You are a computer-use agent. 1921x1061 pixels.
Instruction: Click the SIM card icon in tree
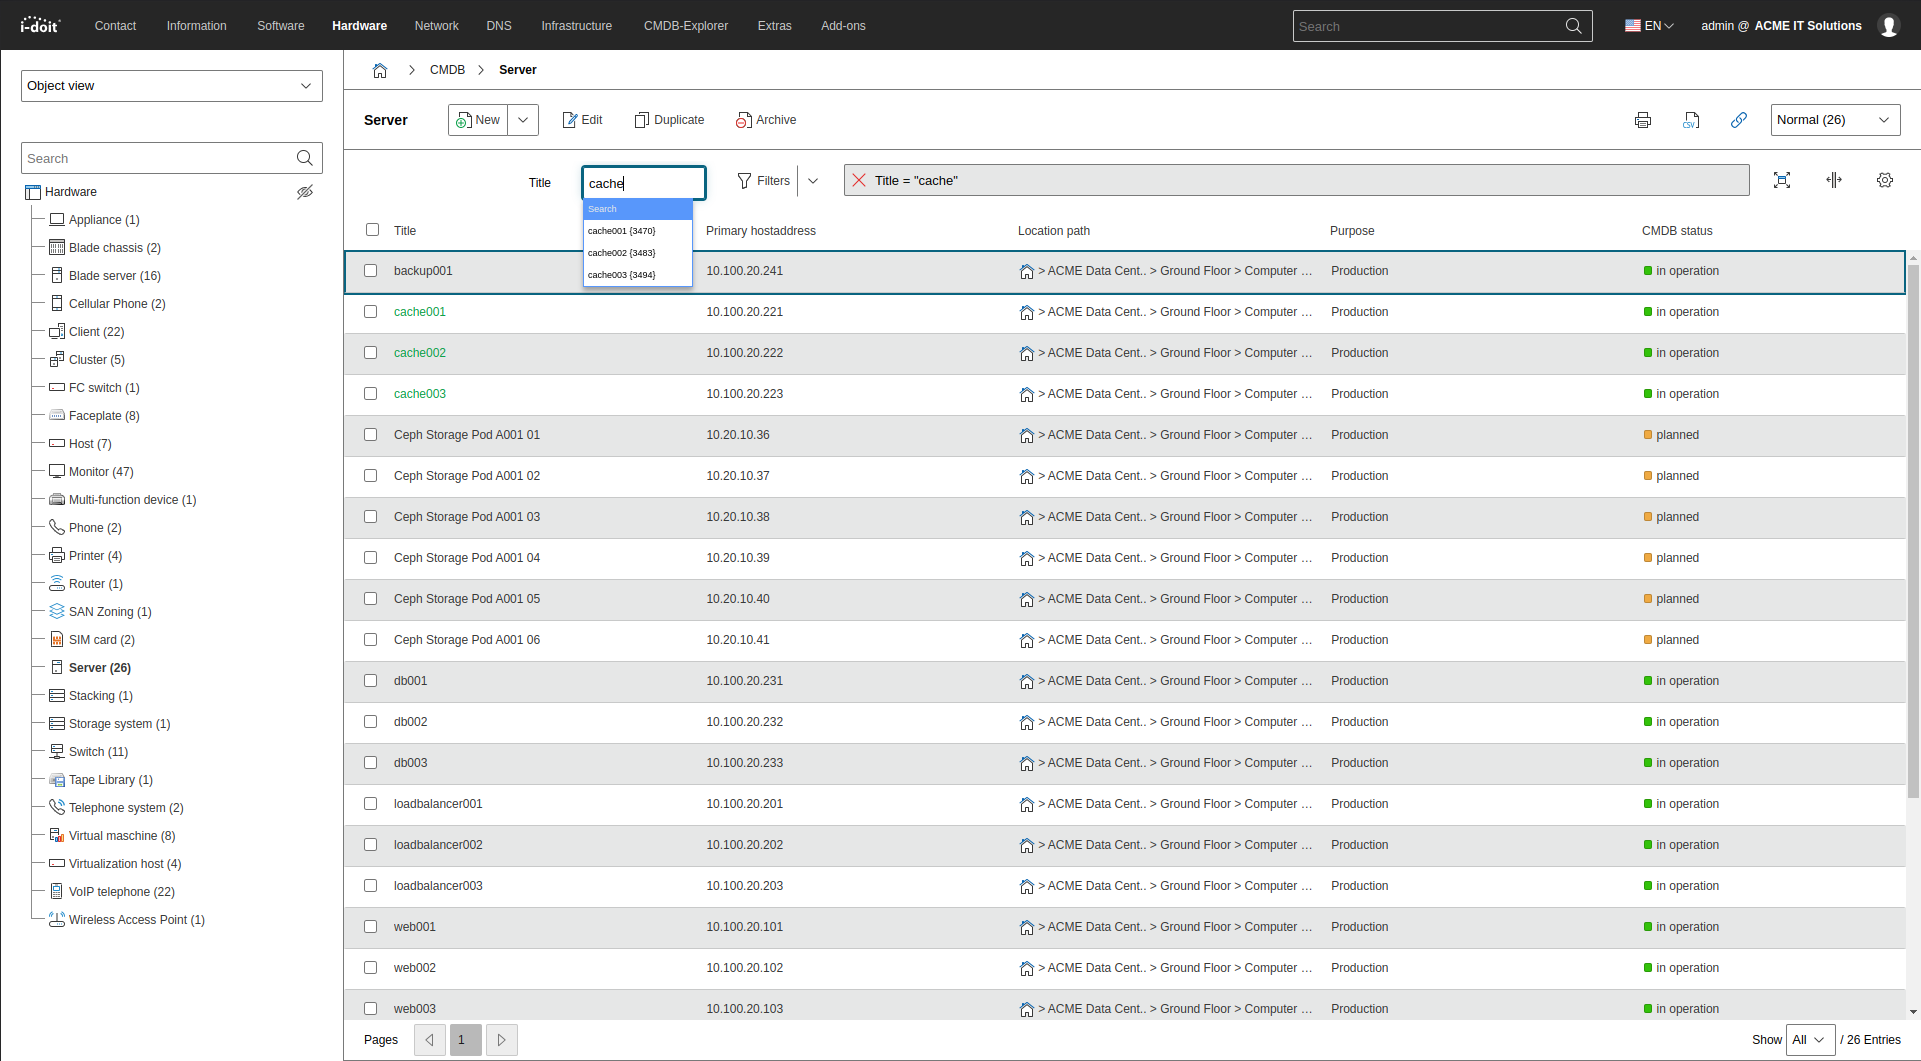point(57,639)
